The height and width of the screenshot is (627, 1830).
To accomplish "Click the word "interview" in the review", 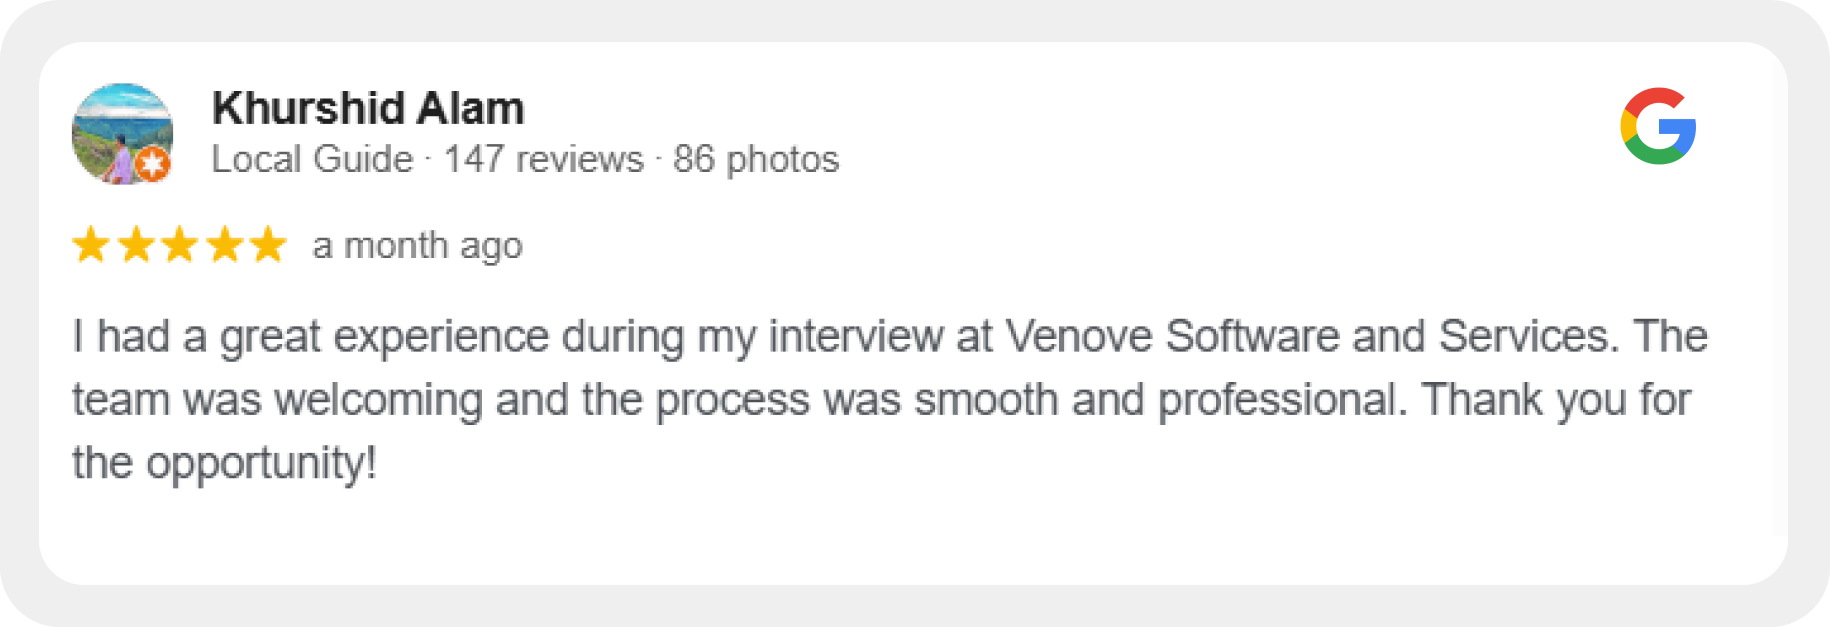I will pos(855,337).
